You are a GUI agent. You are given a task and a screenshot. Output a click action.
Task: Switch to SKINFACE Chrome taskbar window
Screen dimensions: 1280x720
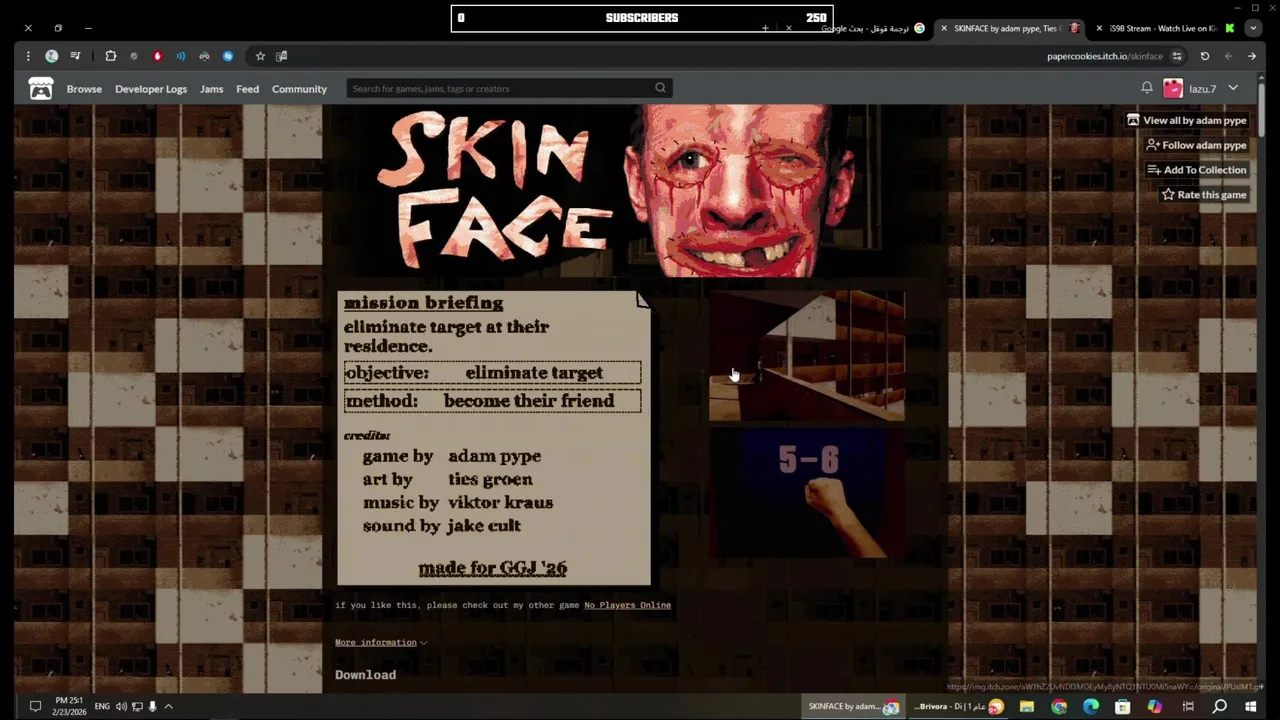(x=854, y=706)
